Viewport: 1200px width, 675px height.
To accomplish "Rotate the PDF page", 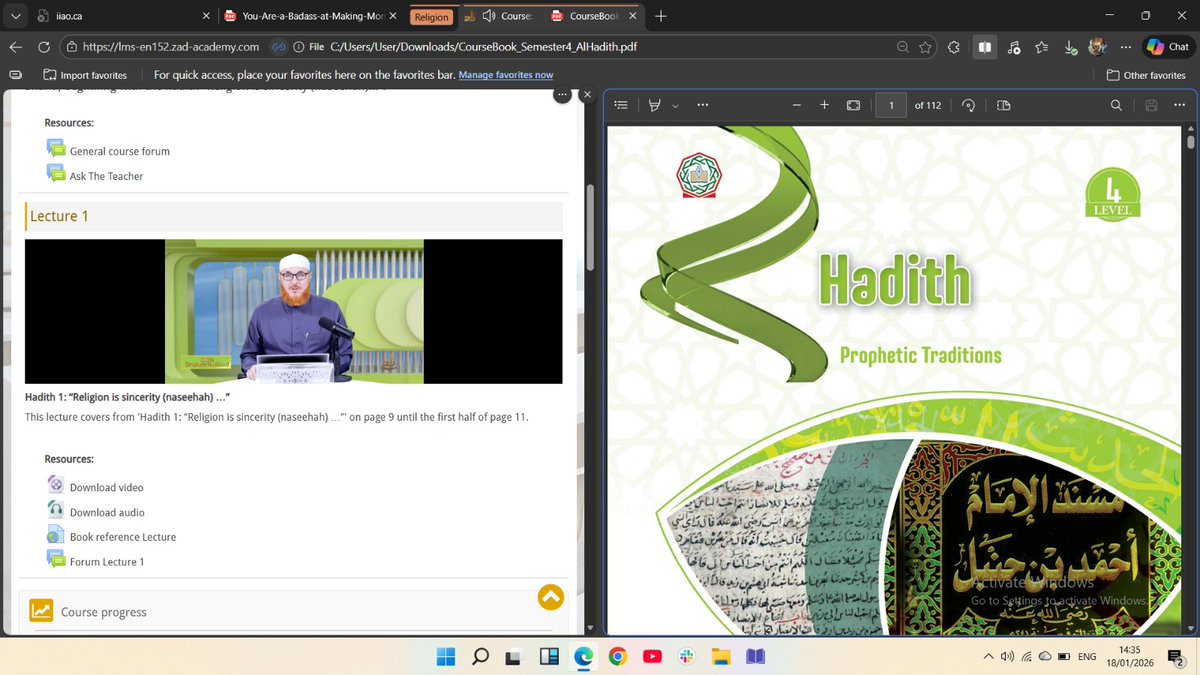I will click(x=968, y=104).
